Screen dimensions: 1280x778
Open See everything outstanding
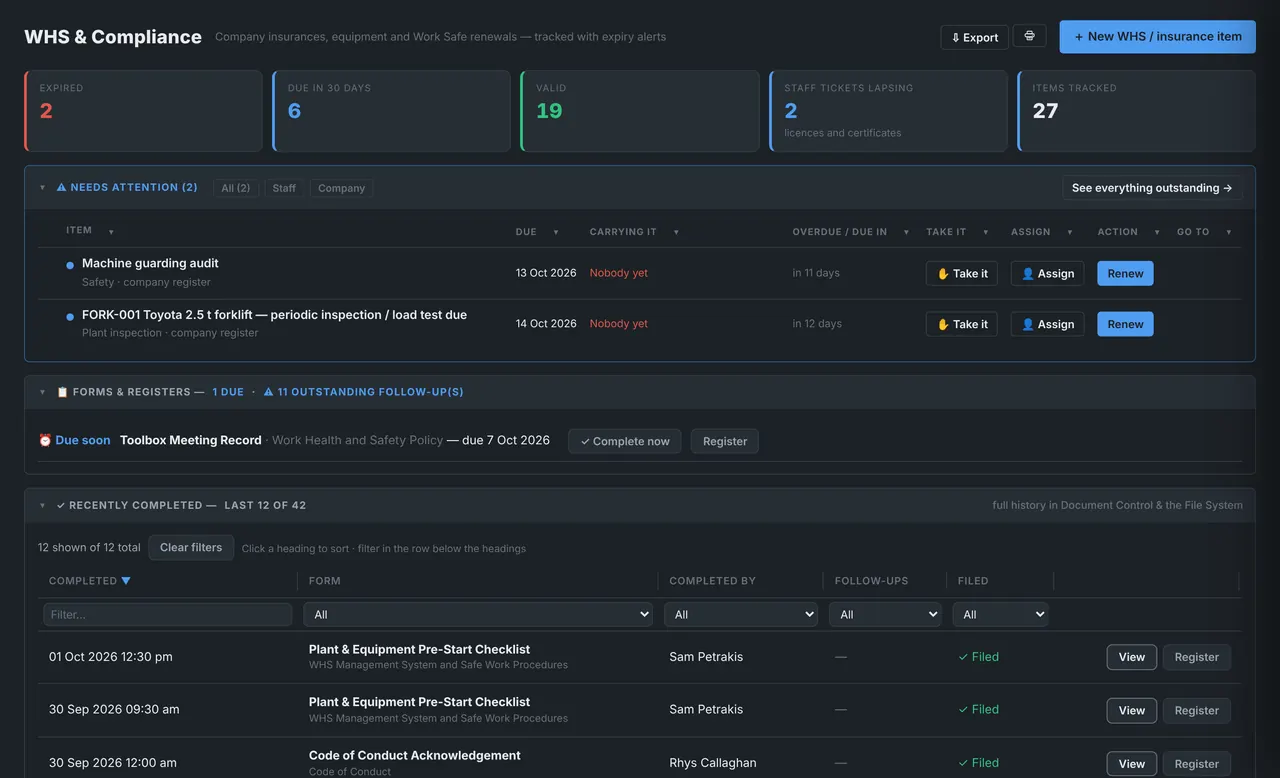pos(1152,188)
